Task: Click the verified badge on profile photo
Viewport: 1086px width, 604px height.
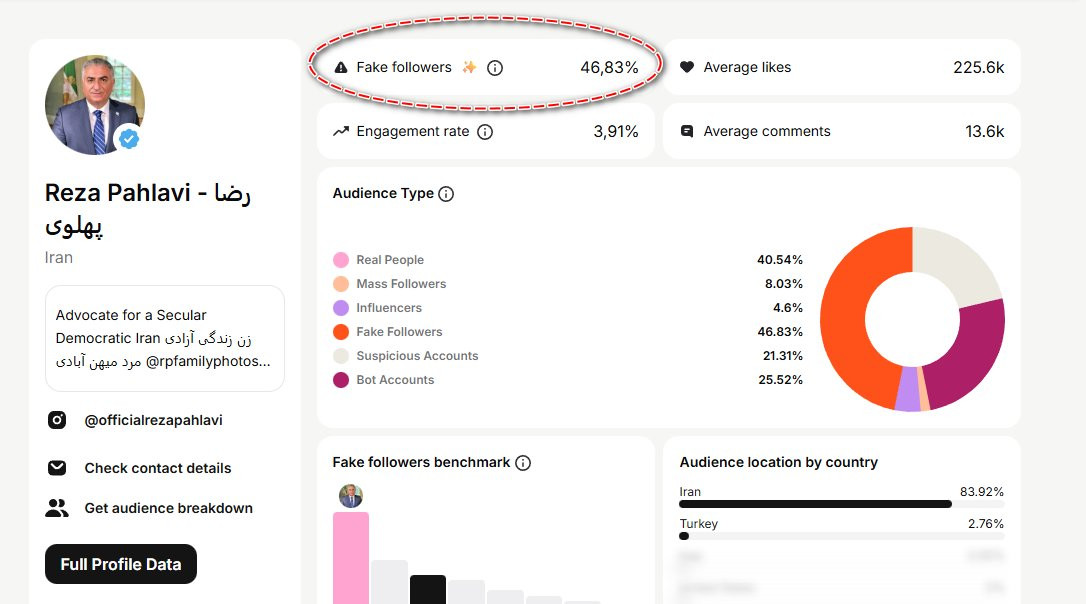Action: [x=129, y=139]
